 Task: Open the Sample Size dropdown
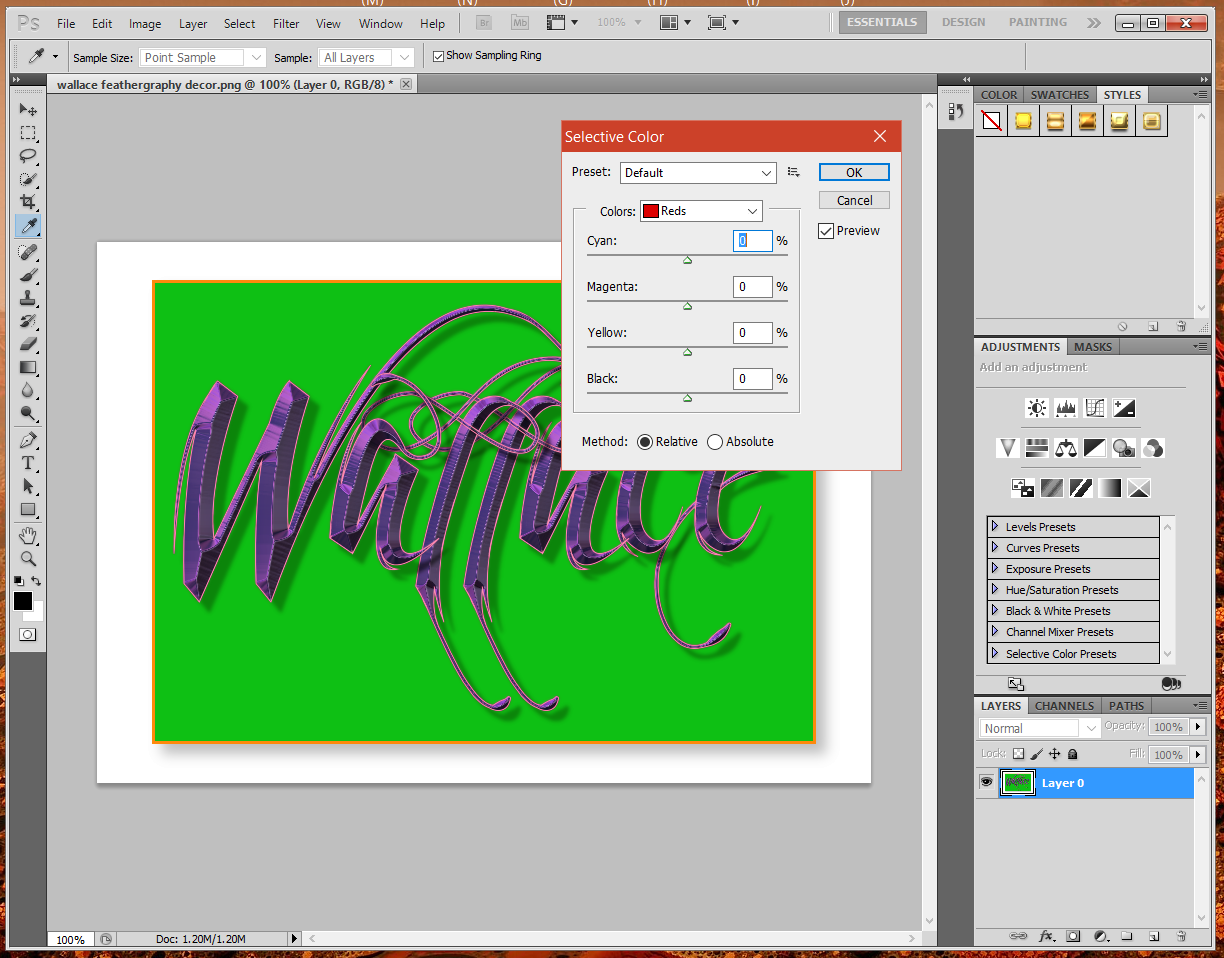[x=203, y=58]
